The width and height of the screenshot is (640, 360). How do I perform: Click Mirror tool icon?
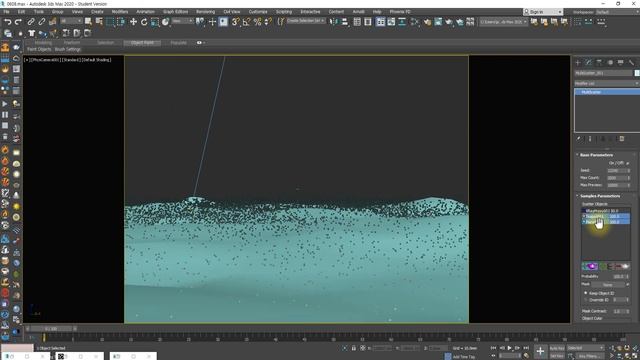(x=334, y=22)
